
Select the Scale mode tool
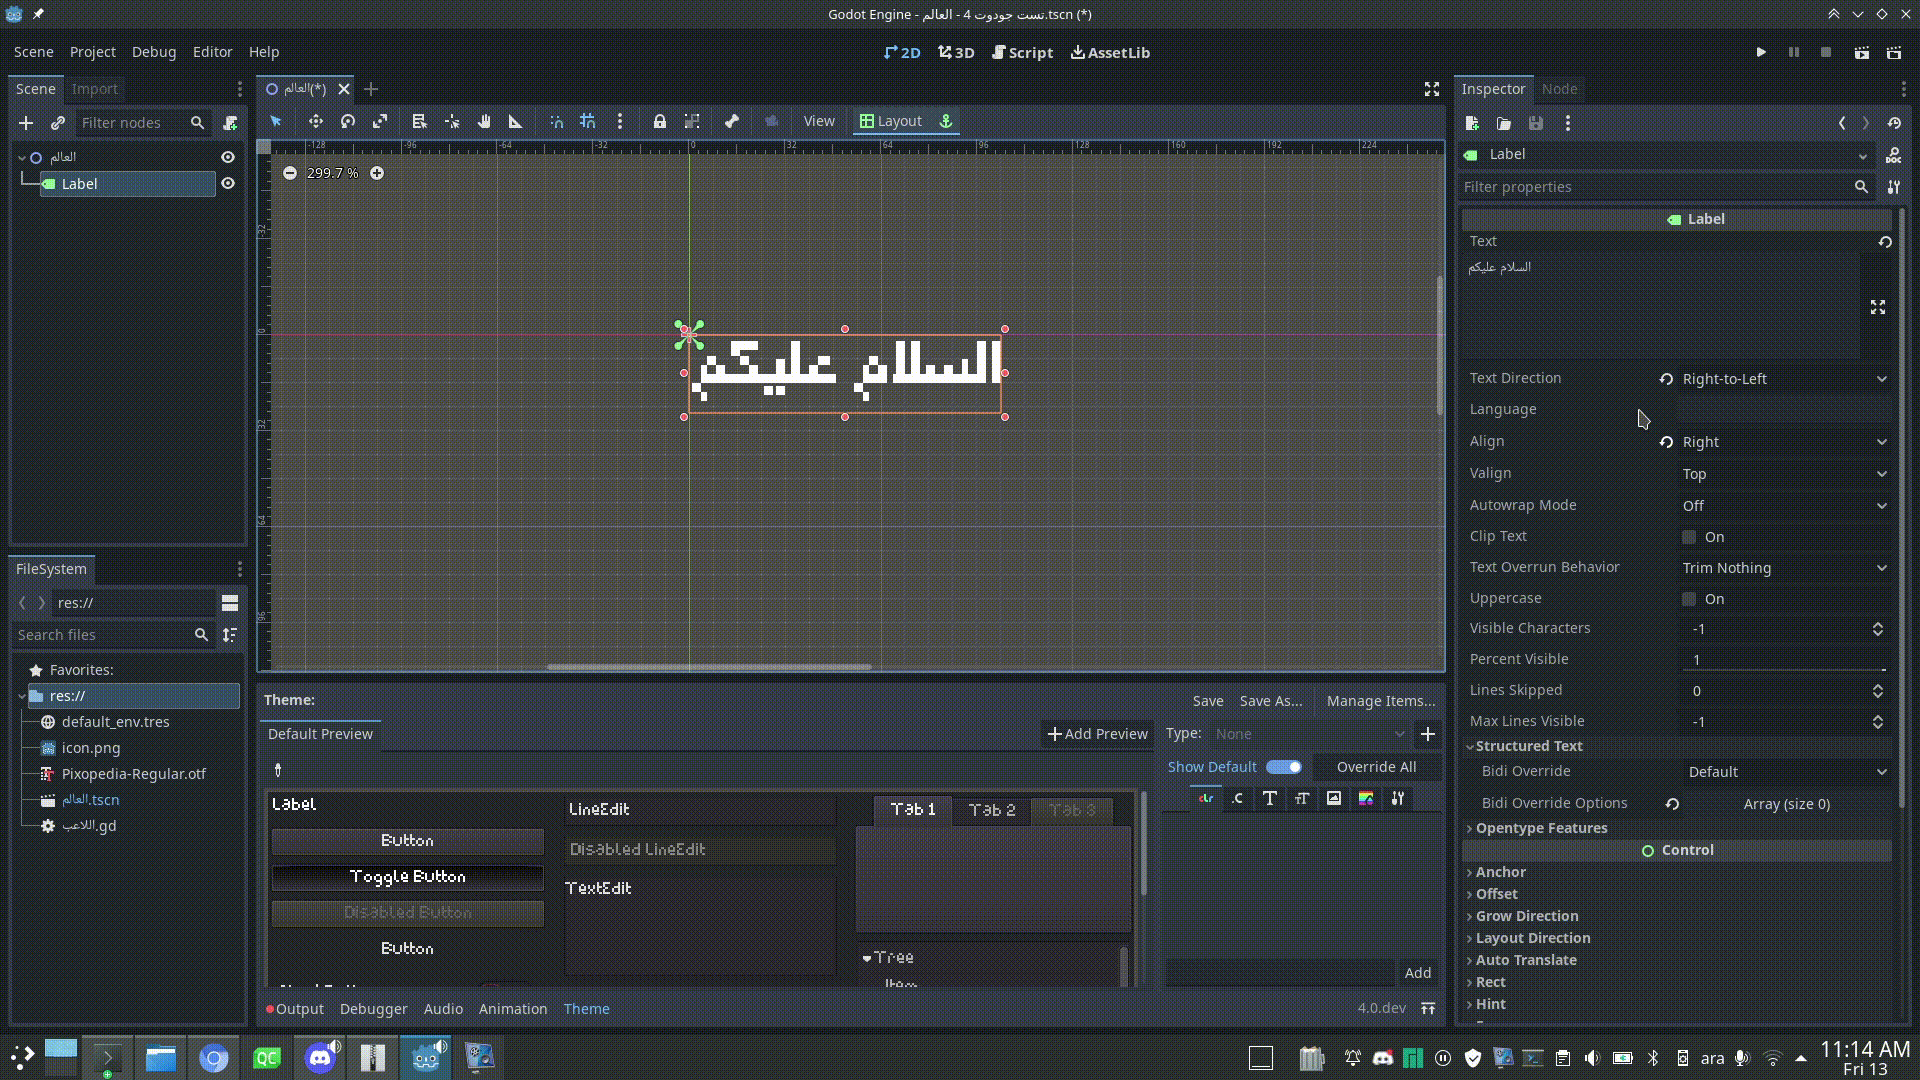[x=380, y=121]
